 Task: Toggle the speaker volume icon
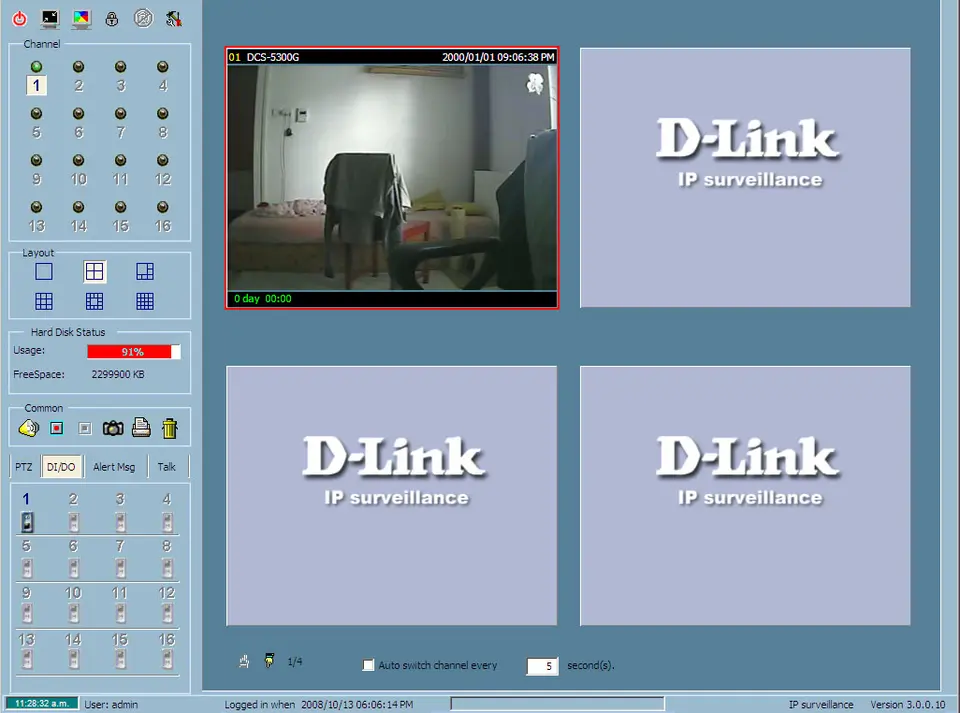28,428
